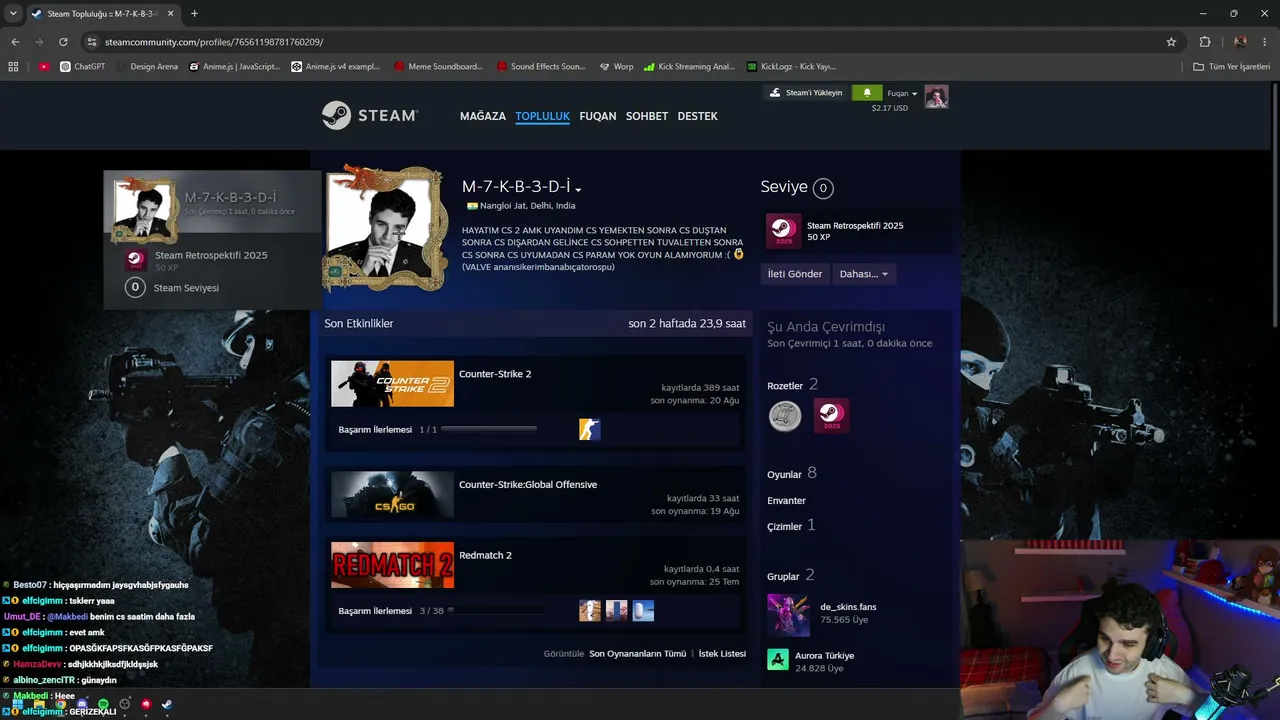Viewport: 1280px width, 720px height.
Task: Open the Chrome apps grid in bookmarks bar
Action: pos(13,67)
